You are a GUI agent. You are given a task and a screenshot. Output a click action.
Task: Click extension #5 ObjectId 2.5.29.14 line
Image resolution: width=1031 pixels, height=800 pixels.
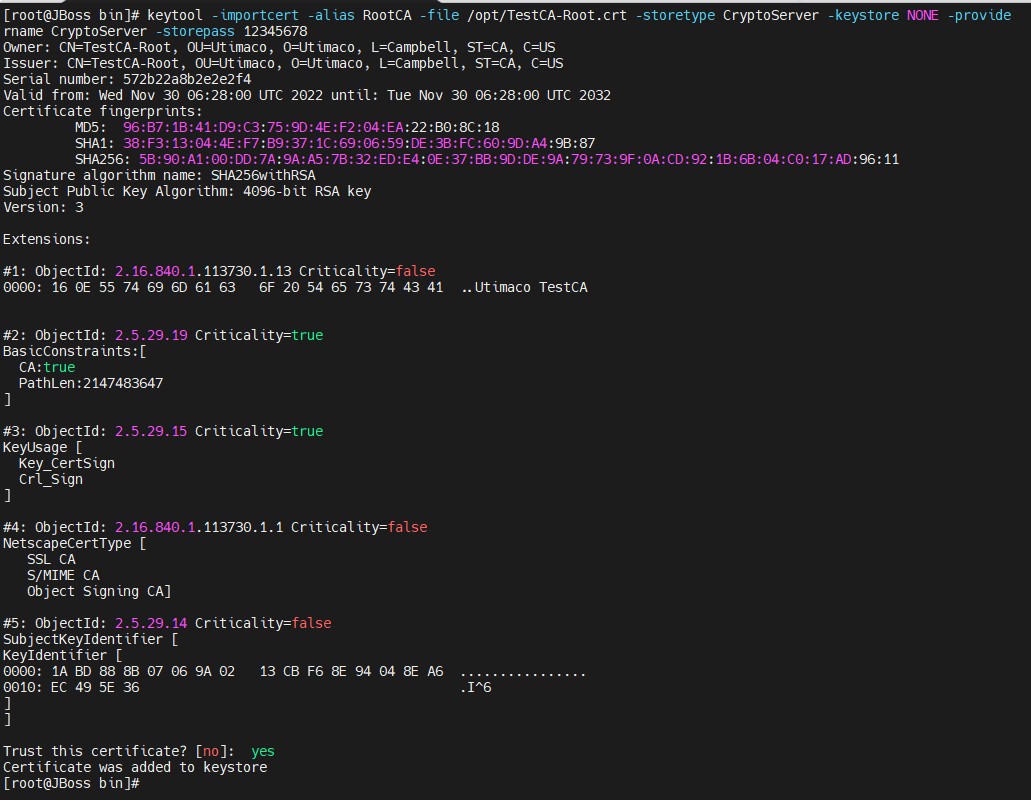coord(168,623)
